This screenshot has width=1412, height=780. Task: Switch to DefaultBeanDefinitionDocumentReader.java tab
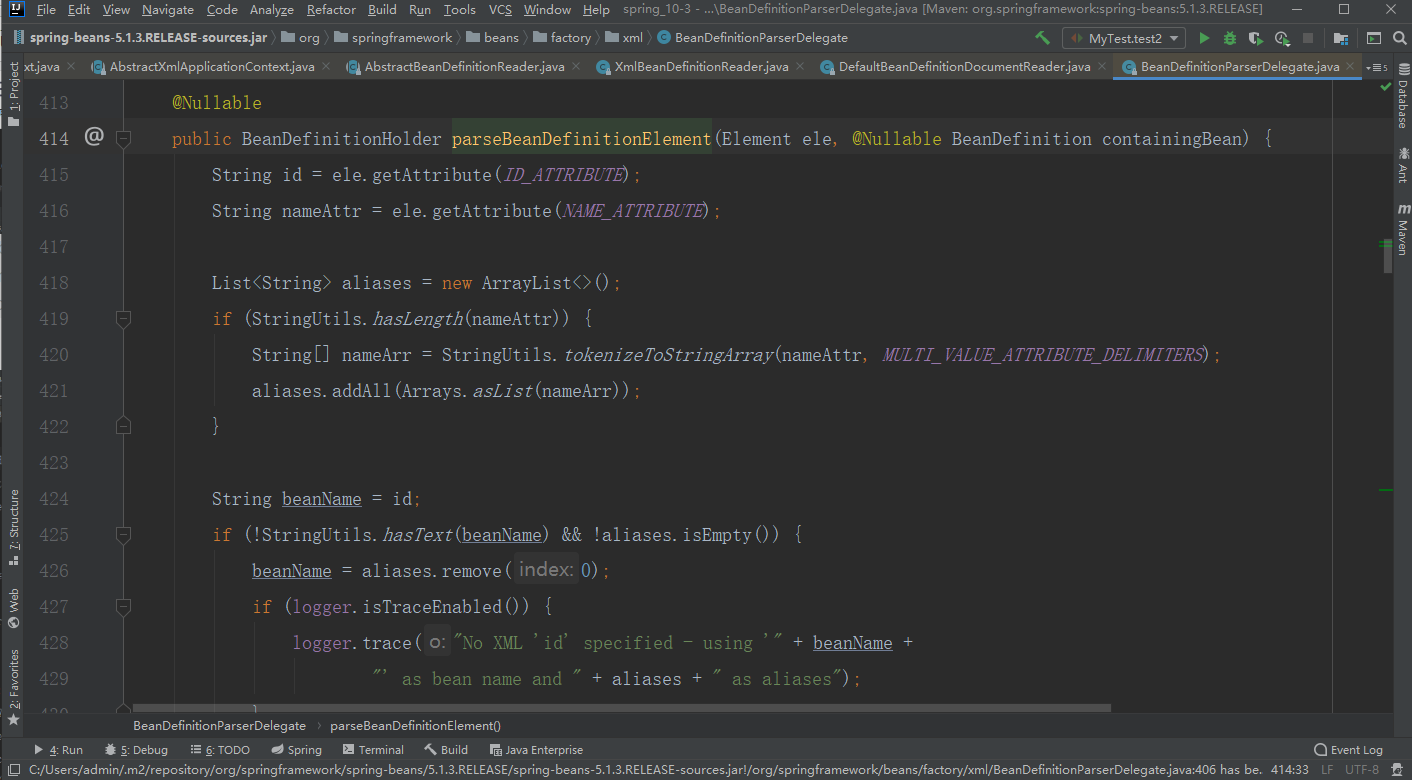pos(964,67)
